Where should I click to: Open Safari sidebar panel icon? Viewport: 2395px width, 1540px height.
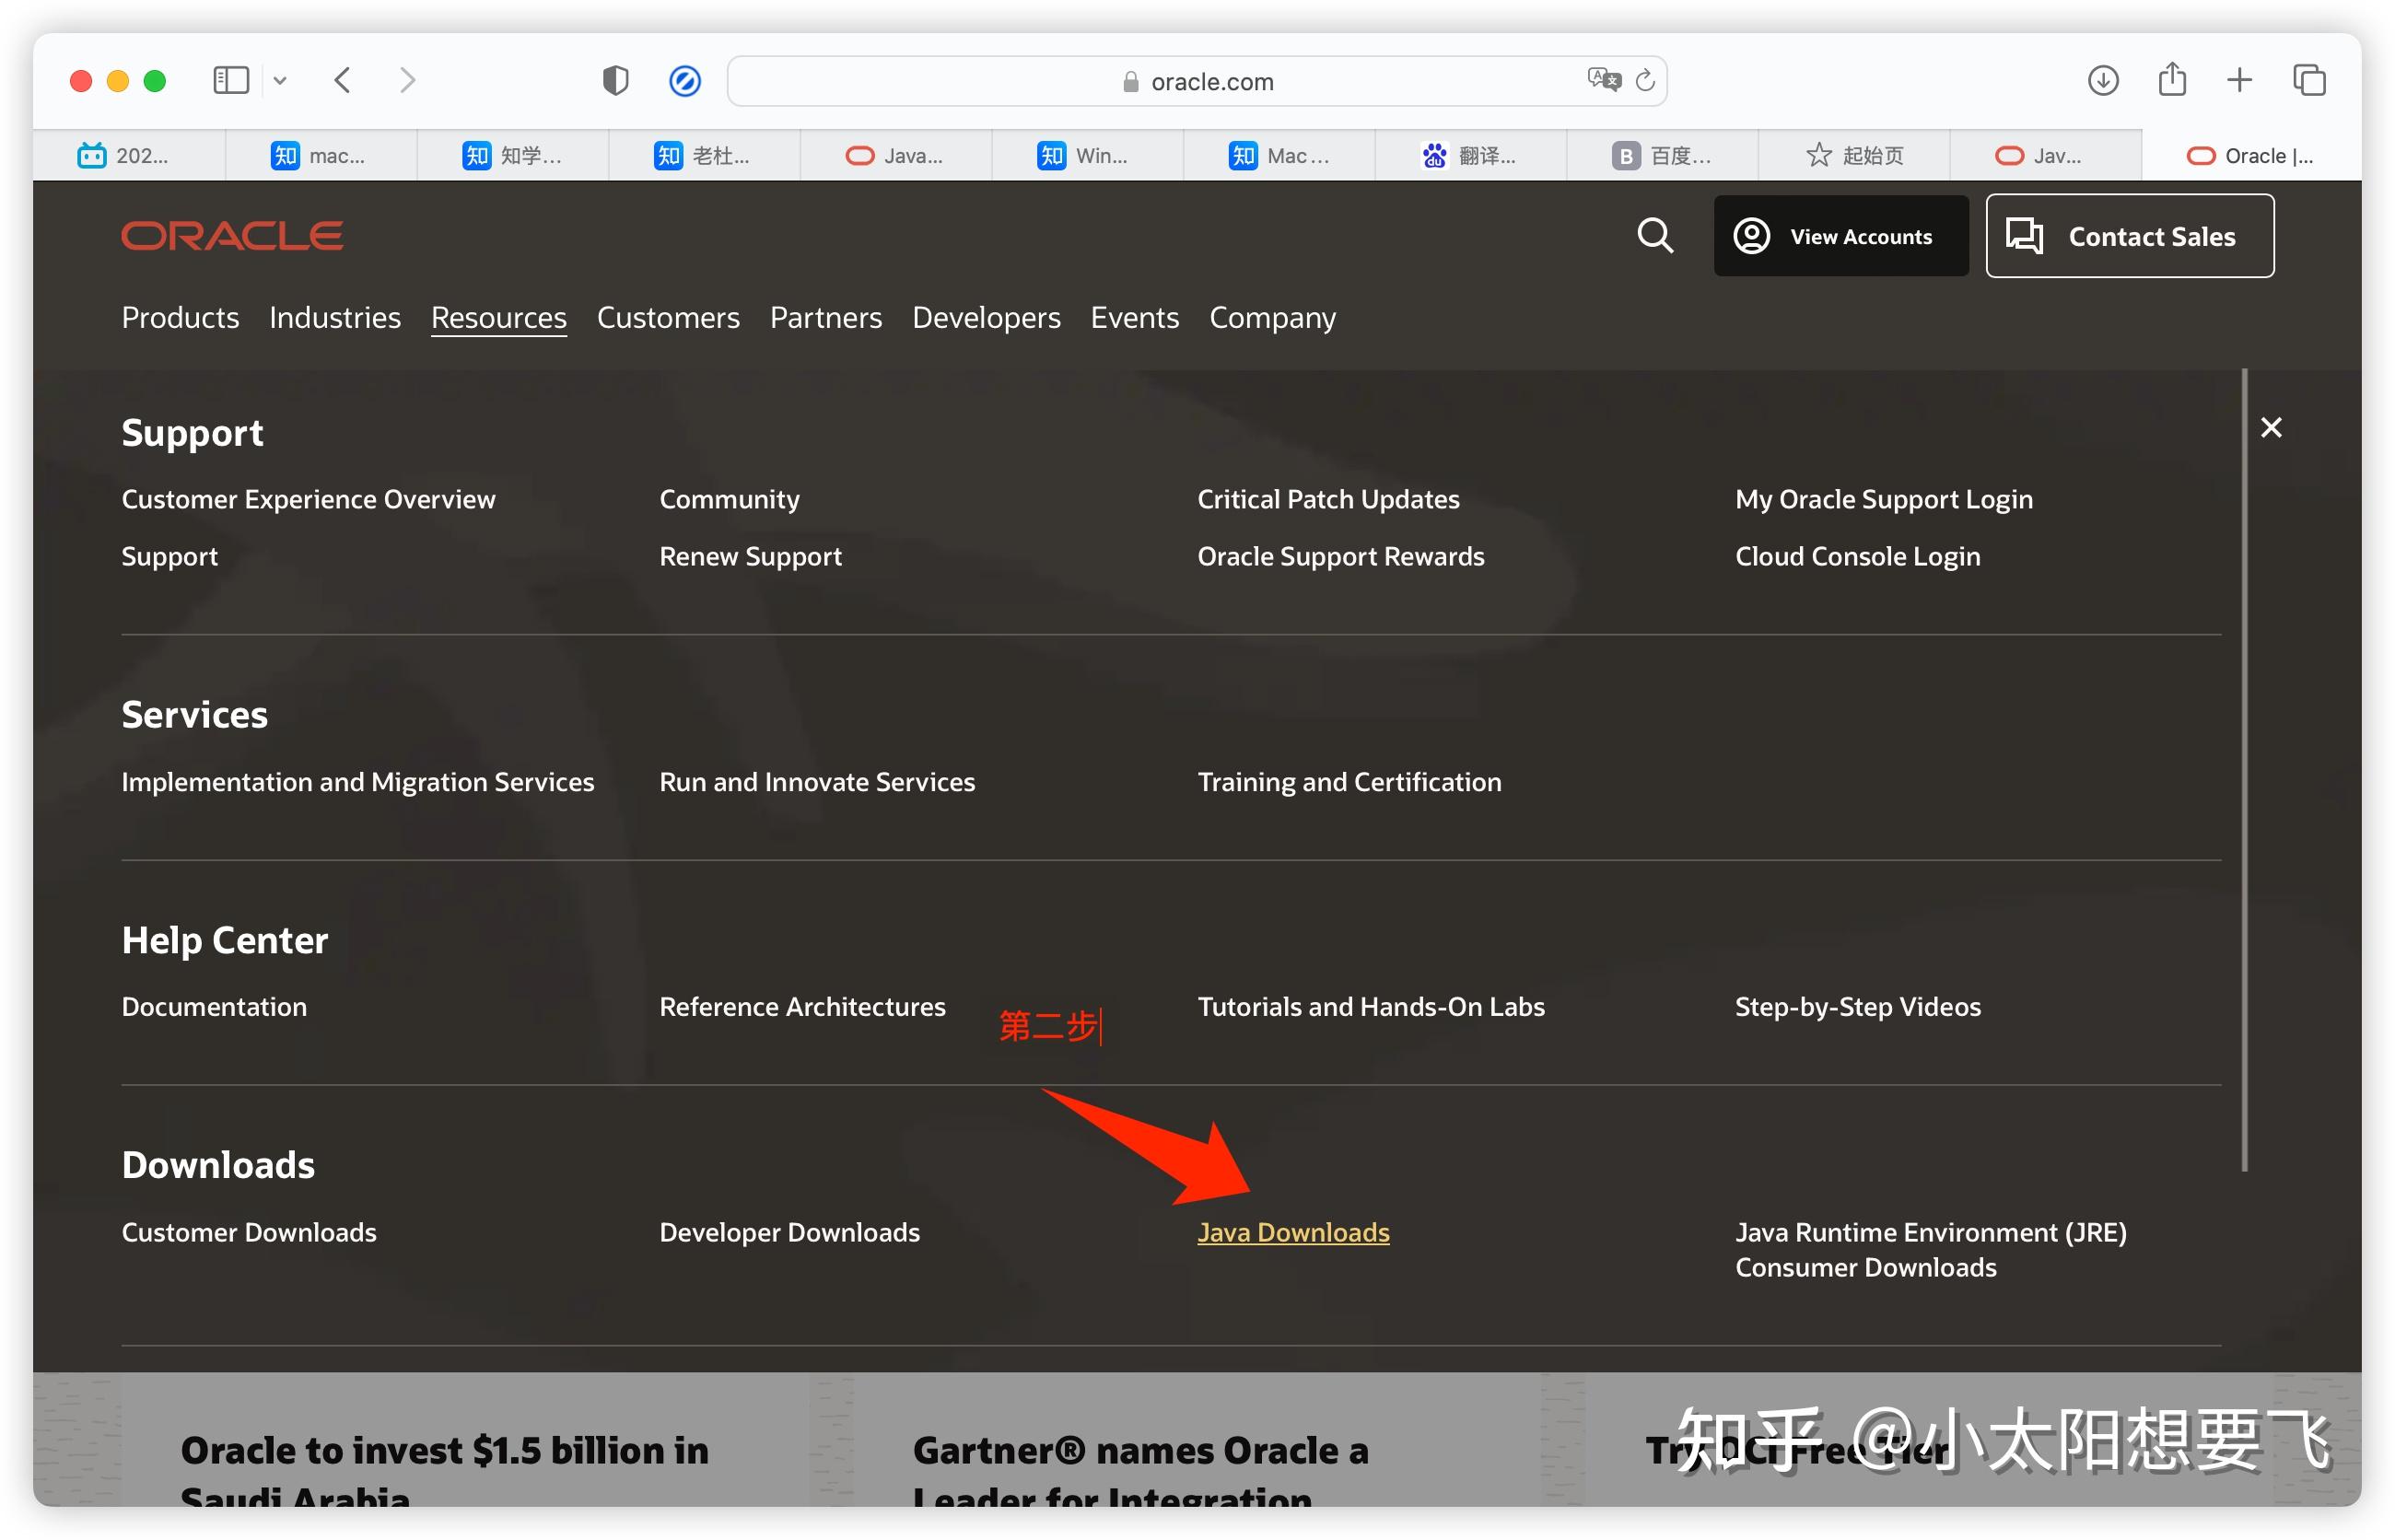pyautogui.click(x=231, y=80)
